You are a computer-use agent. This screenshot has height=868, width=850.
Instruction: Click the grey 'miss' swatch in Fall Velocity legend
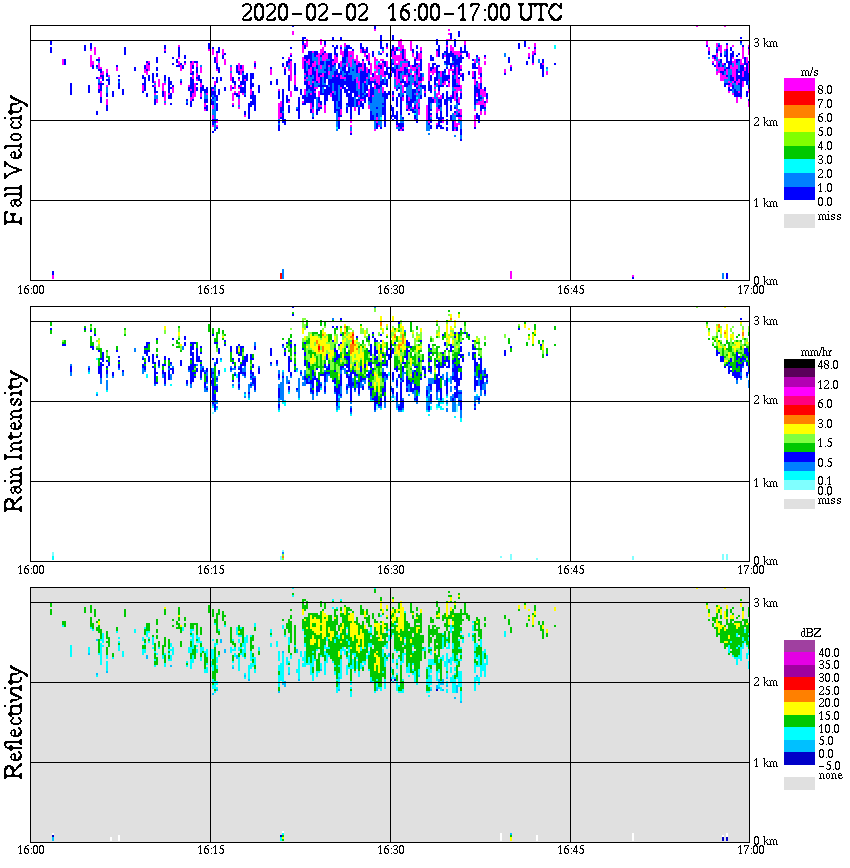(x=799, y=221)
